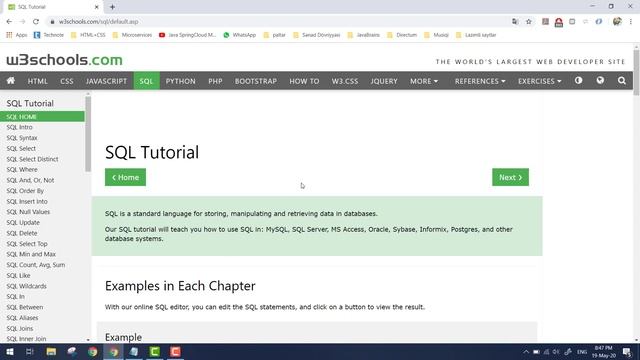Viewport: 640px width, 360px height.
Task: Open the HTML navbar item
Action: tap(38, 81)
